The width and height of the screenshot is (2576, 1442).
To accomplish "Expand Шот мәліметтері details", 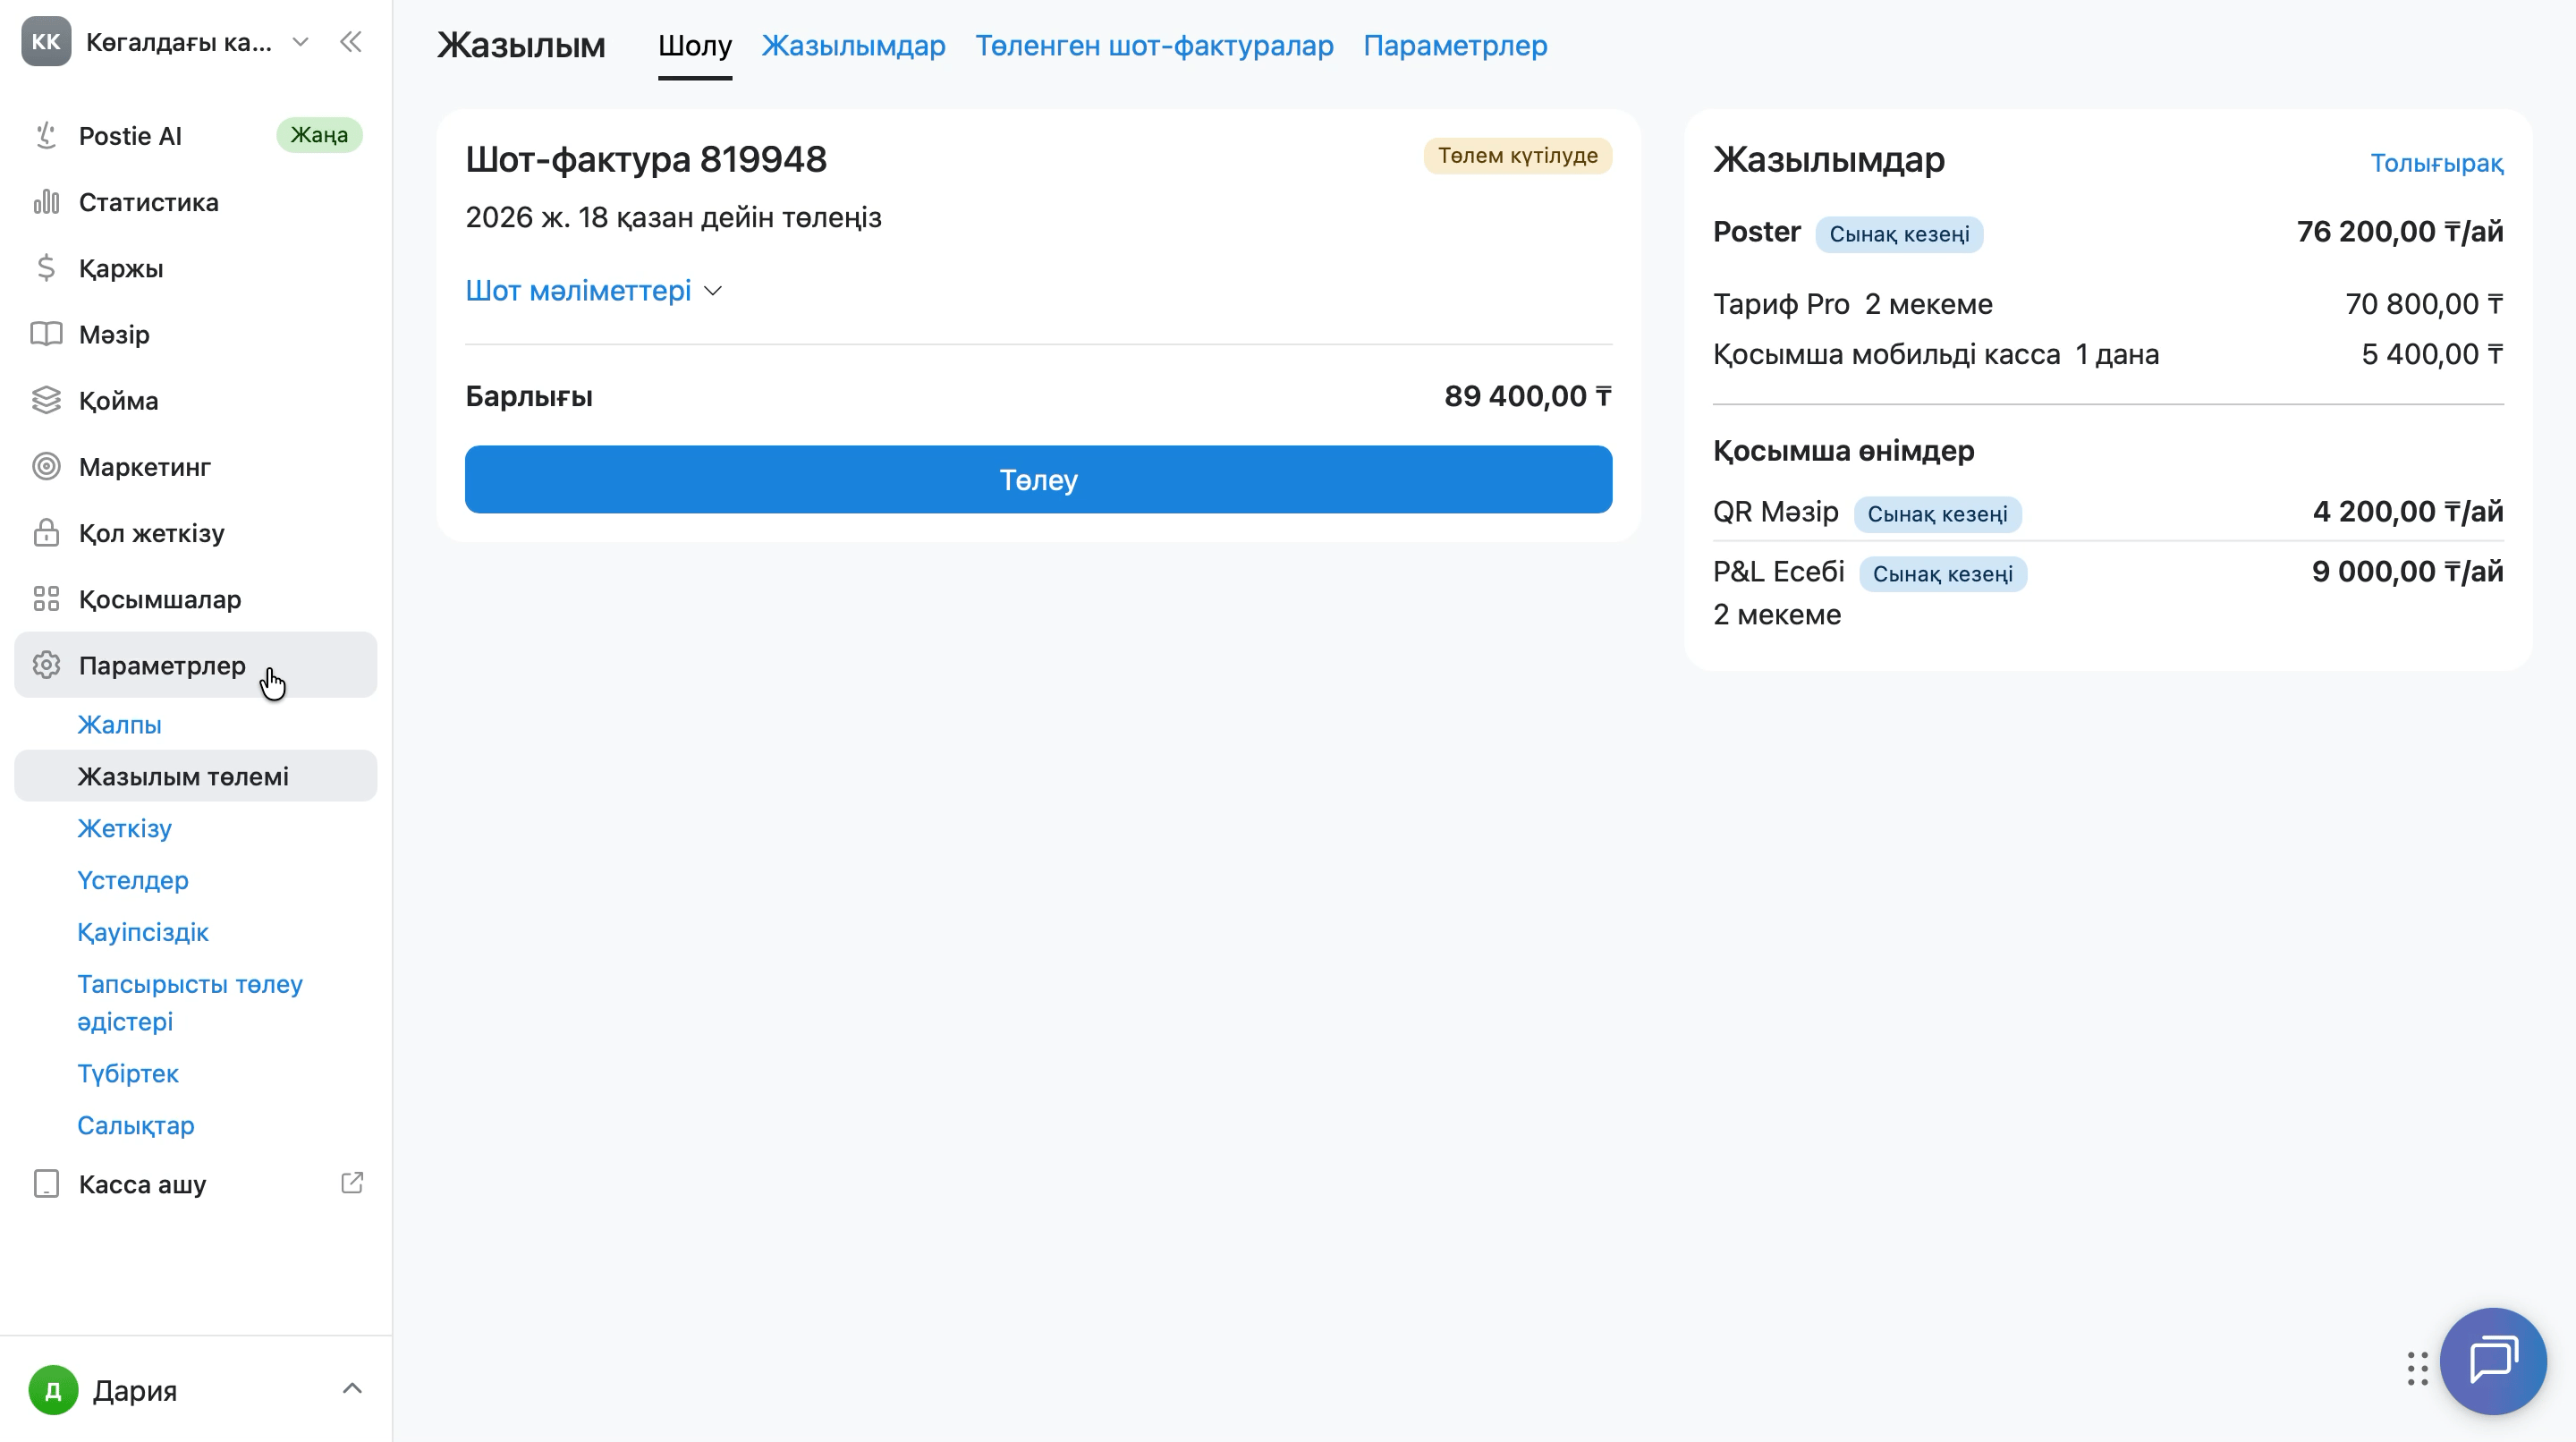I will [x=594, y=291].
